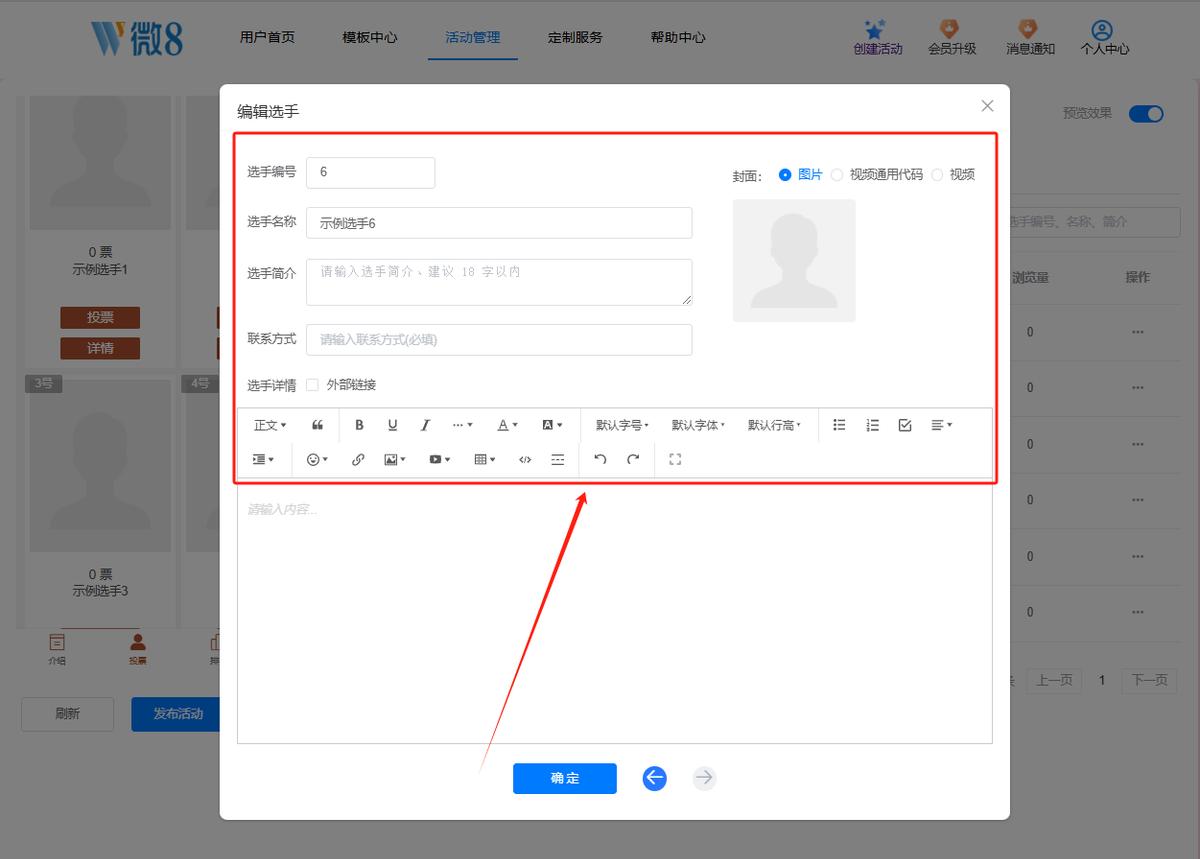
Task: Close the 编辑选手 dialog
Action: click(x=987, y=106)
